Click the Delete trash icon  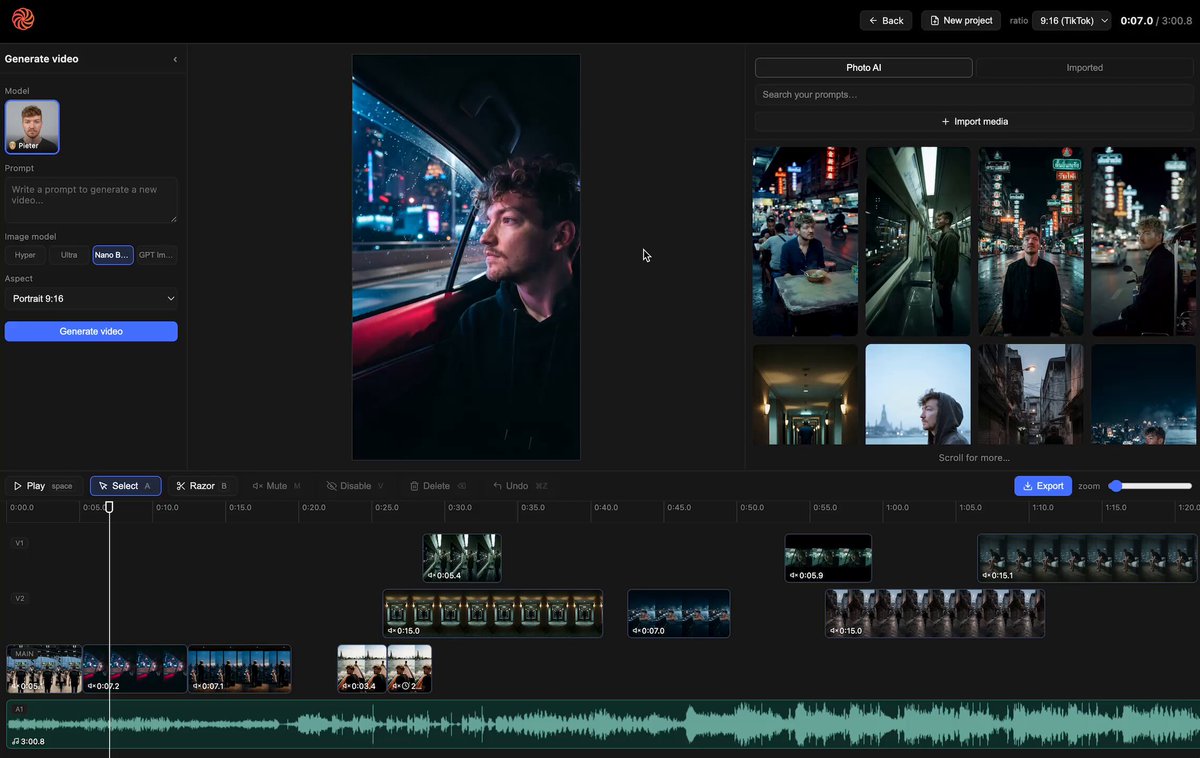pyautogui.click(x=414, y=486)
